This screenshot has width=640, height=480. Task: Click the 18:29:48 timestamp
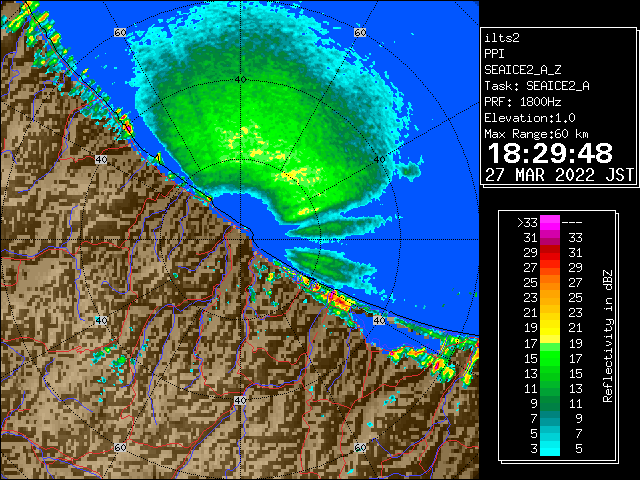click(550, 153)
